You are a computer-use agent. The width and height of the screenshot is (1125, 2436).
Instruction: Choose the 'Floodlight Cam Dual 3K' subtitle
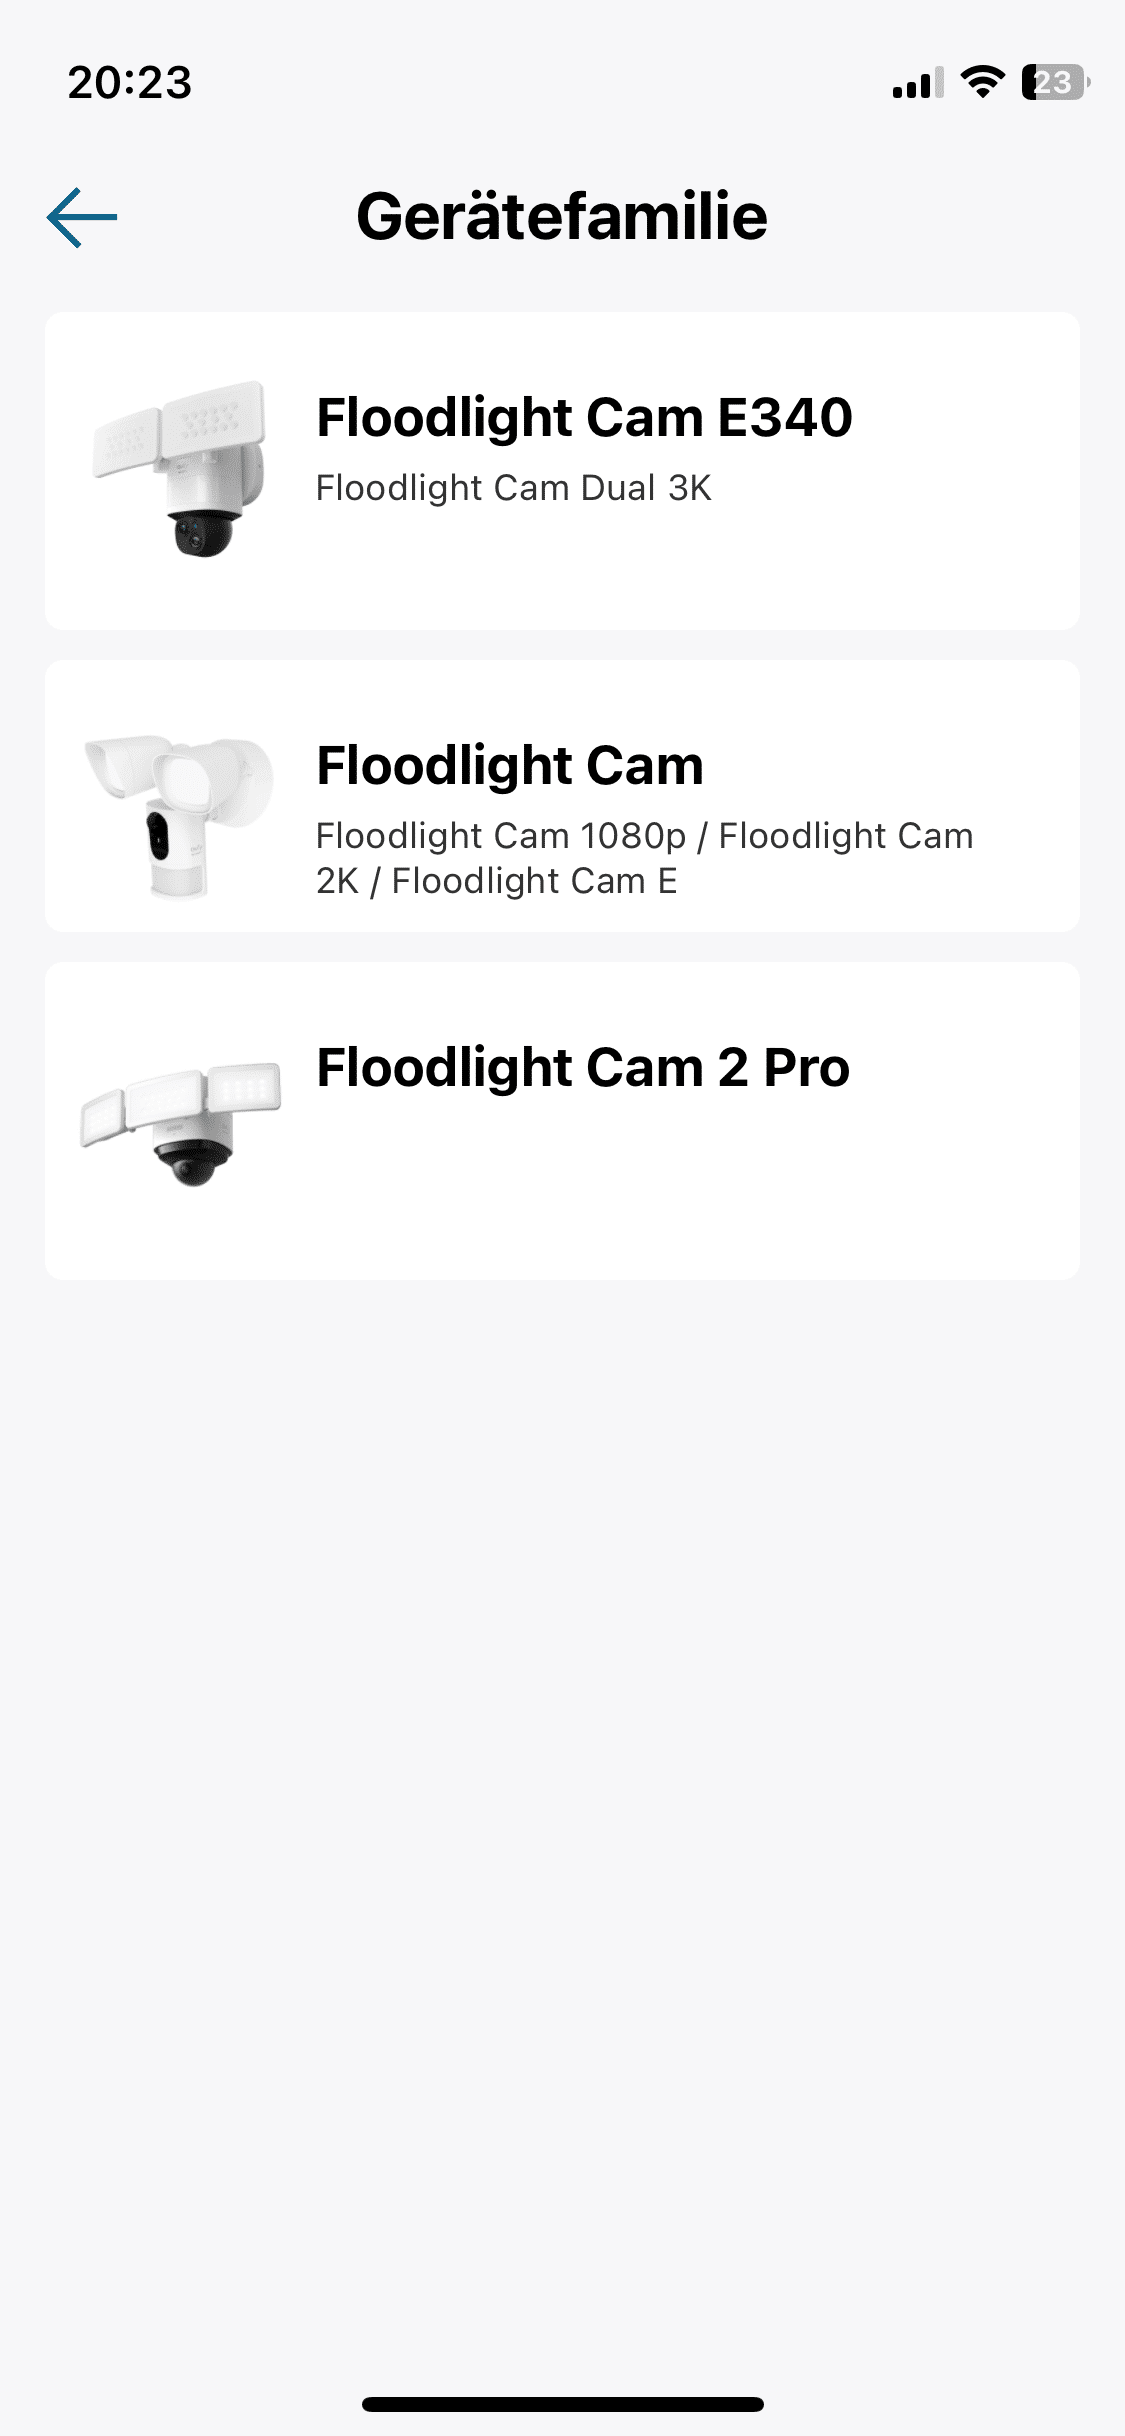point(513,488)
